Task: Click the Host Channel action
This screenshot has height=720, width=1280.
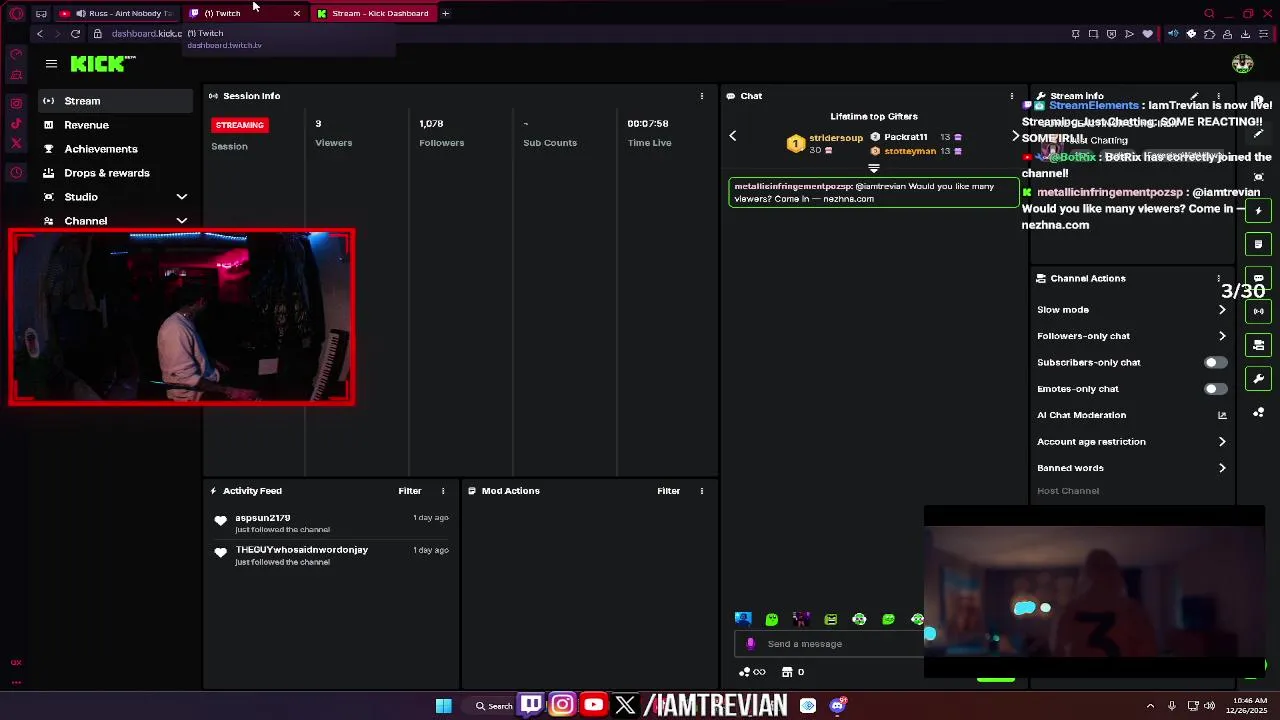Action: click(x=1068, y=491)
